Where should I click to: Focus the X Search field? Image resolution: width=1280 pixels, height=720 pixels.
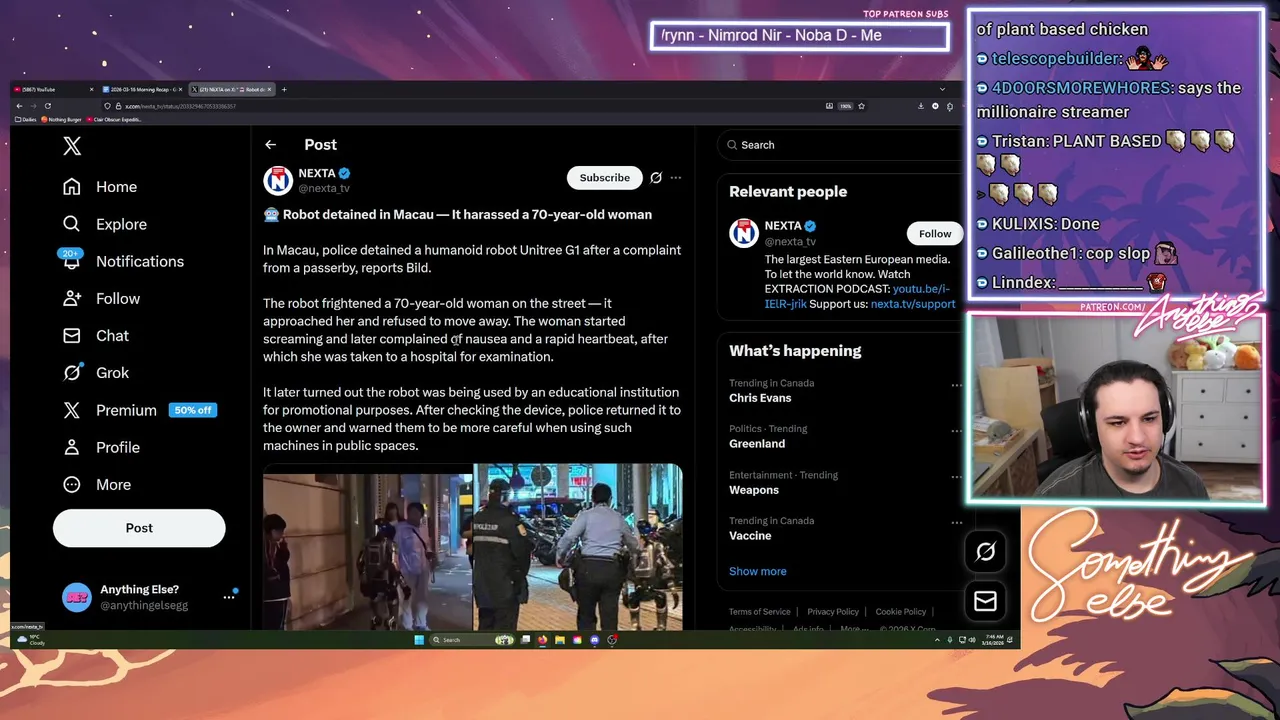point(840,145)
